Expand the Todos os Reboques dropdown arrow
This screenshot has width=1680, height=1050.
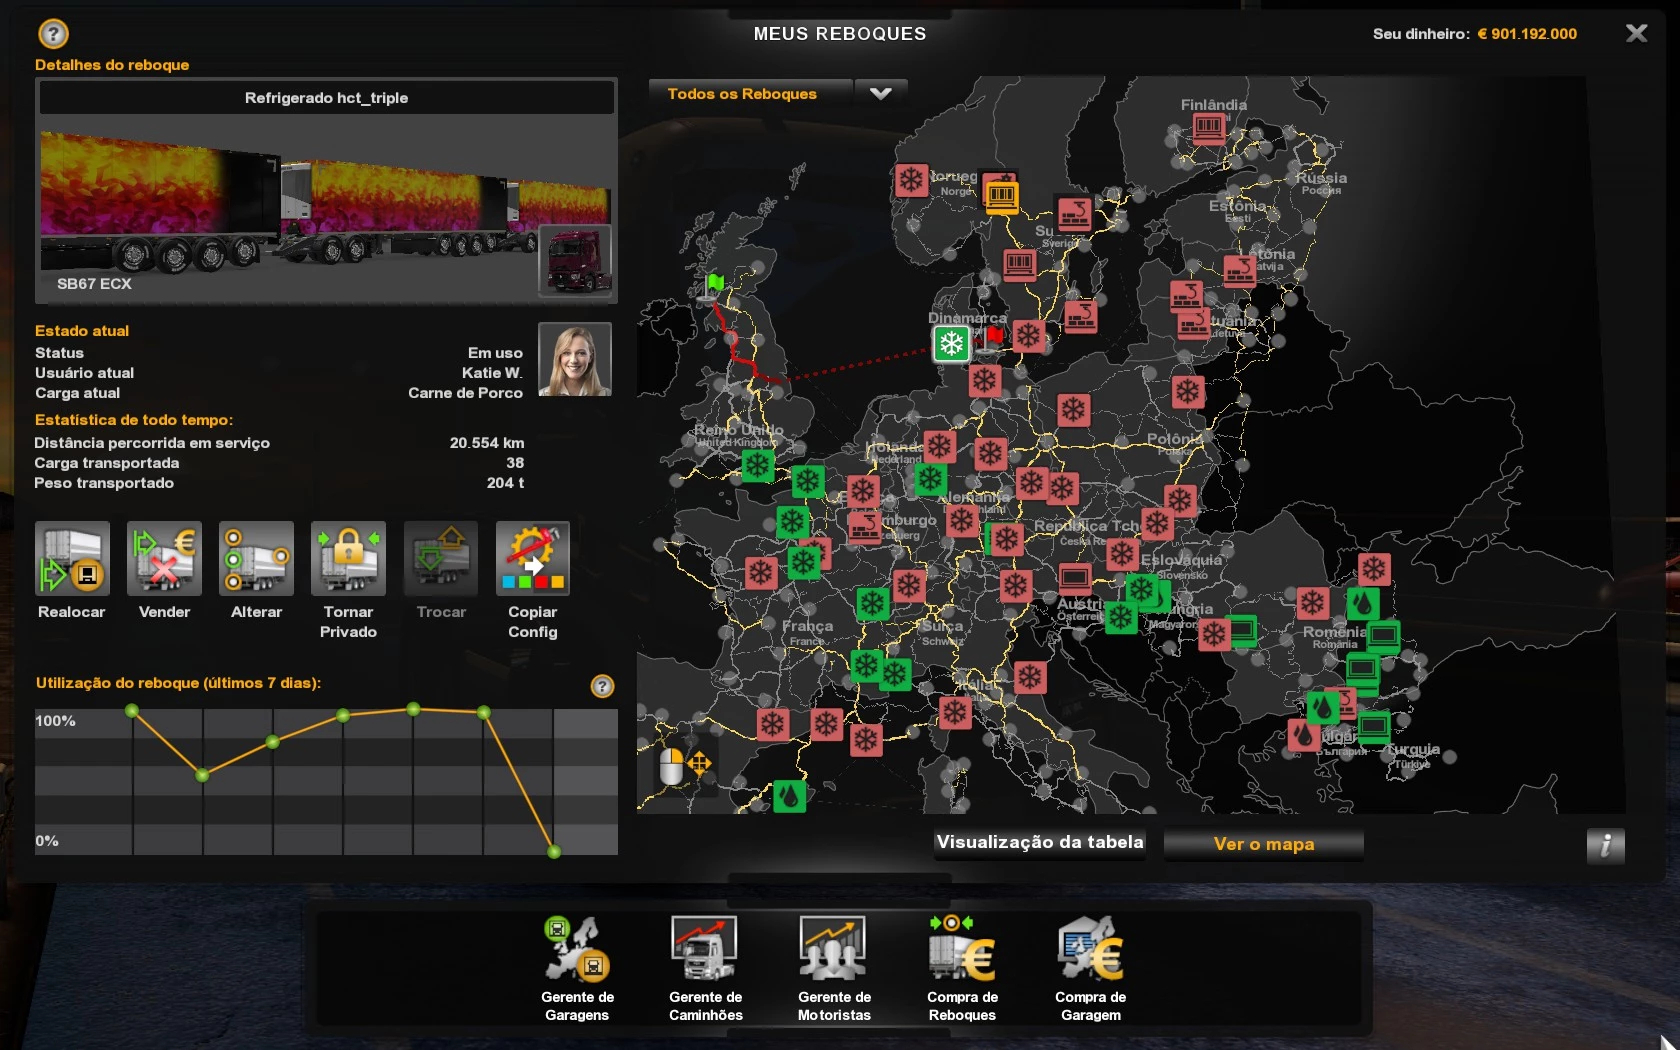(x=880, y=94)
